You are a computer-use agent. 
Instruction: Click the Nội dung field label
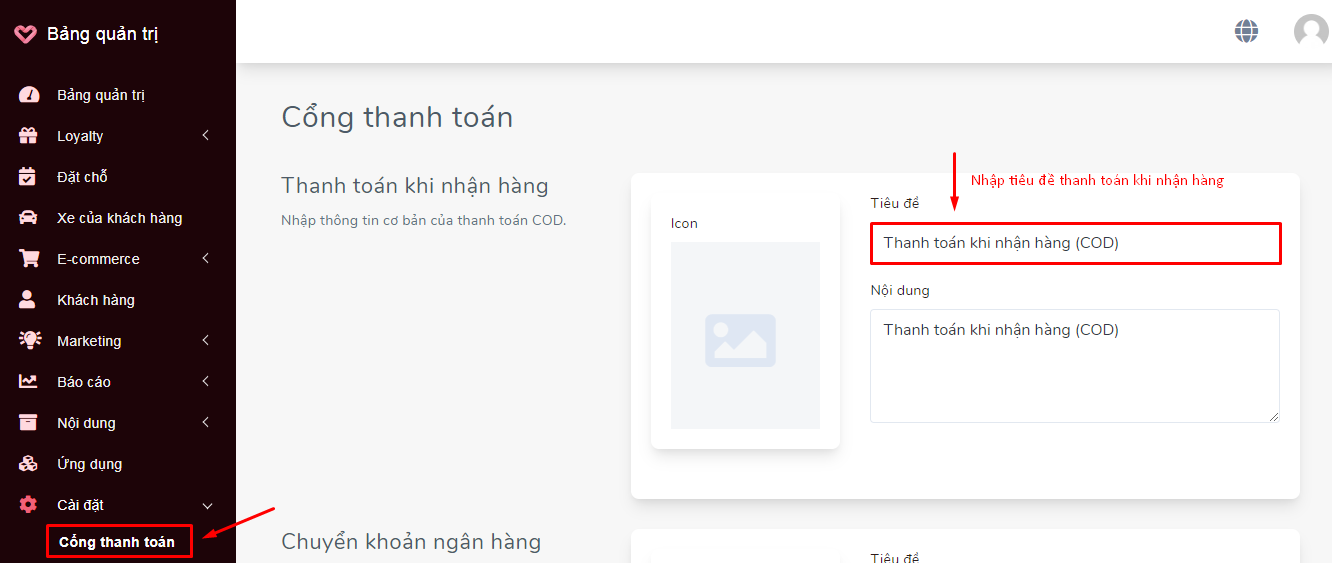point(900,291)
